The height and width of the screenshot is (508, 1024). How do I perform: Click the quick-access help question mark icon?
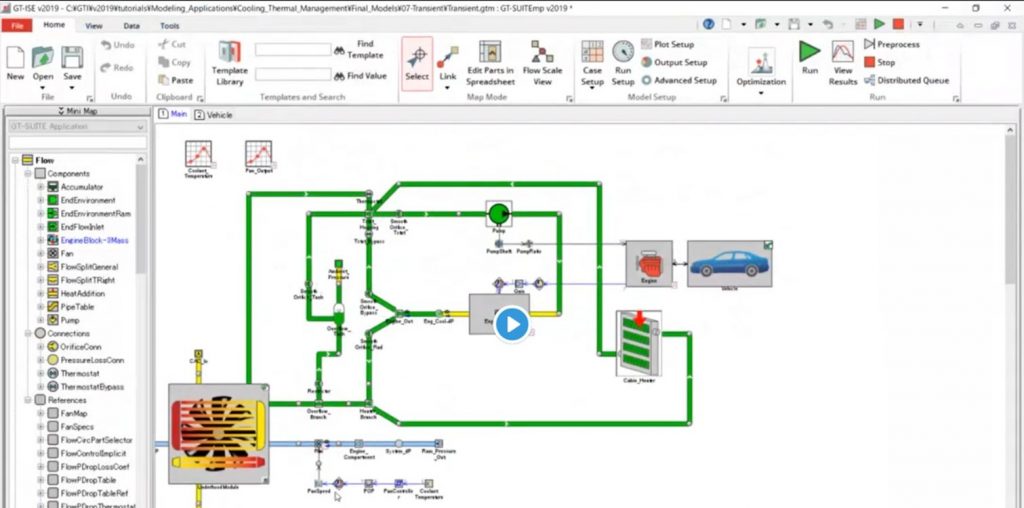tap(709, 24)
